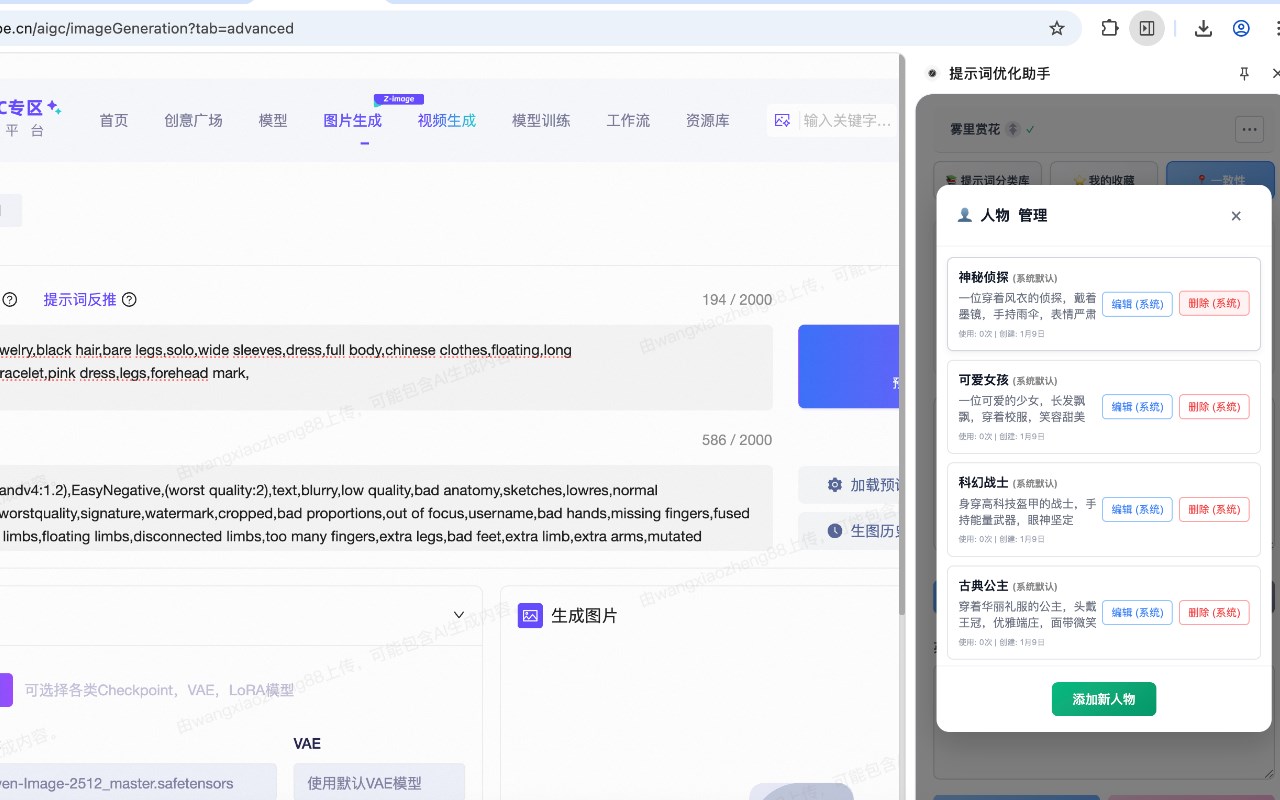Image resolution: width=1280 pixels, height=800 pixels.
Task: Click the 神秘侦探 description text
Action: [1027, 306]
